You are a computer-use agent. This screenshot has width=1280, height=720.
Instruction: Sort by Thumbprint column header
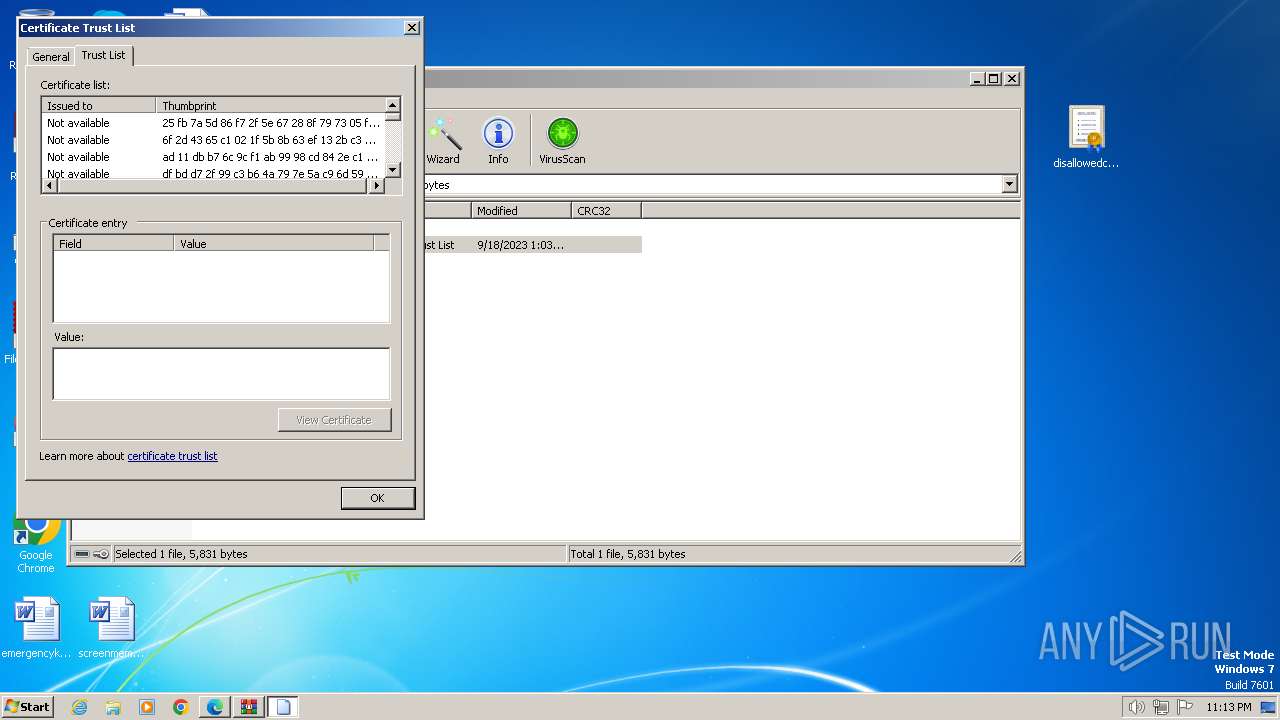[x=270, y=105]
